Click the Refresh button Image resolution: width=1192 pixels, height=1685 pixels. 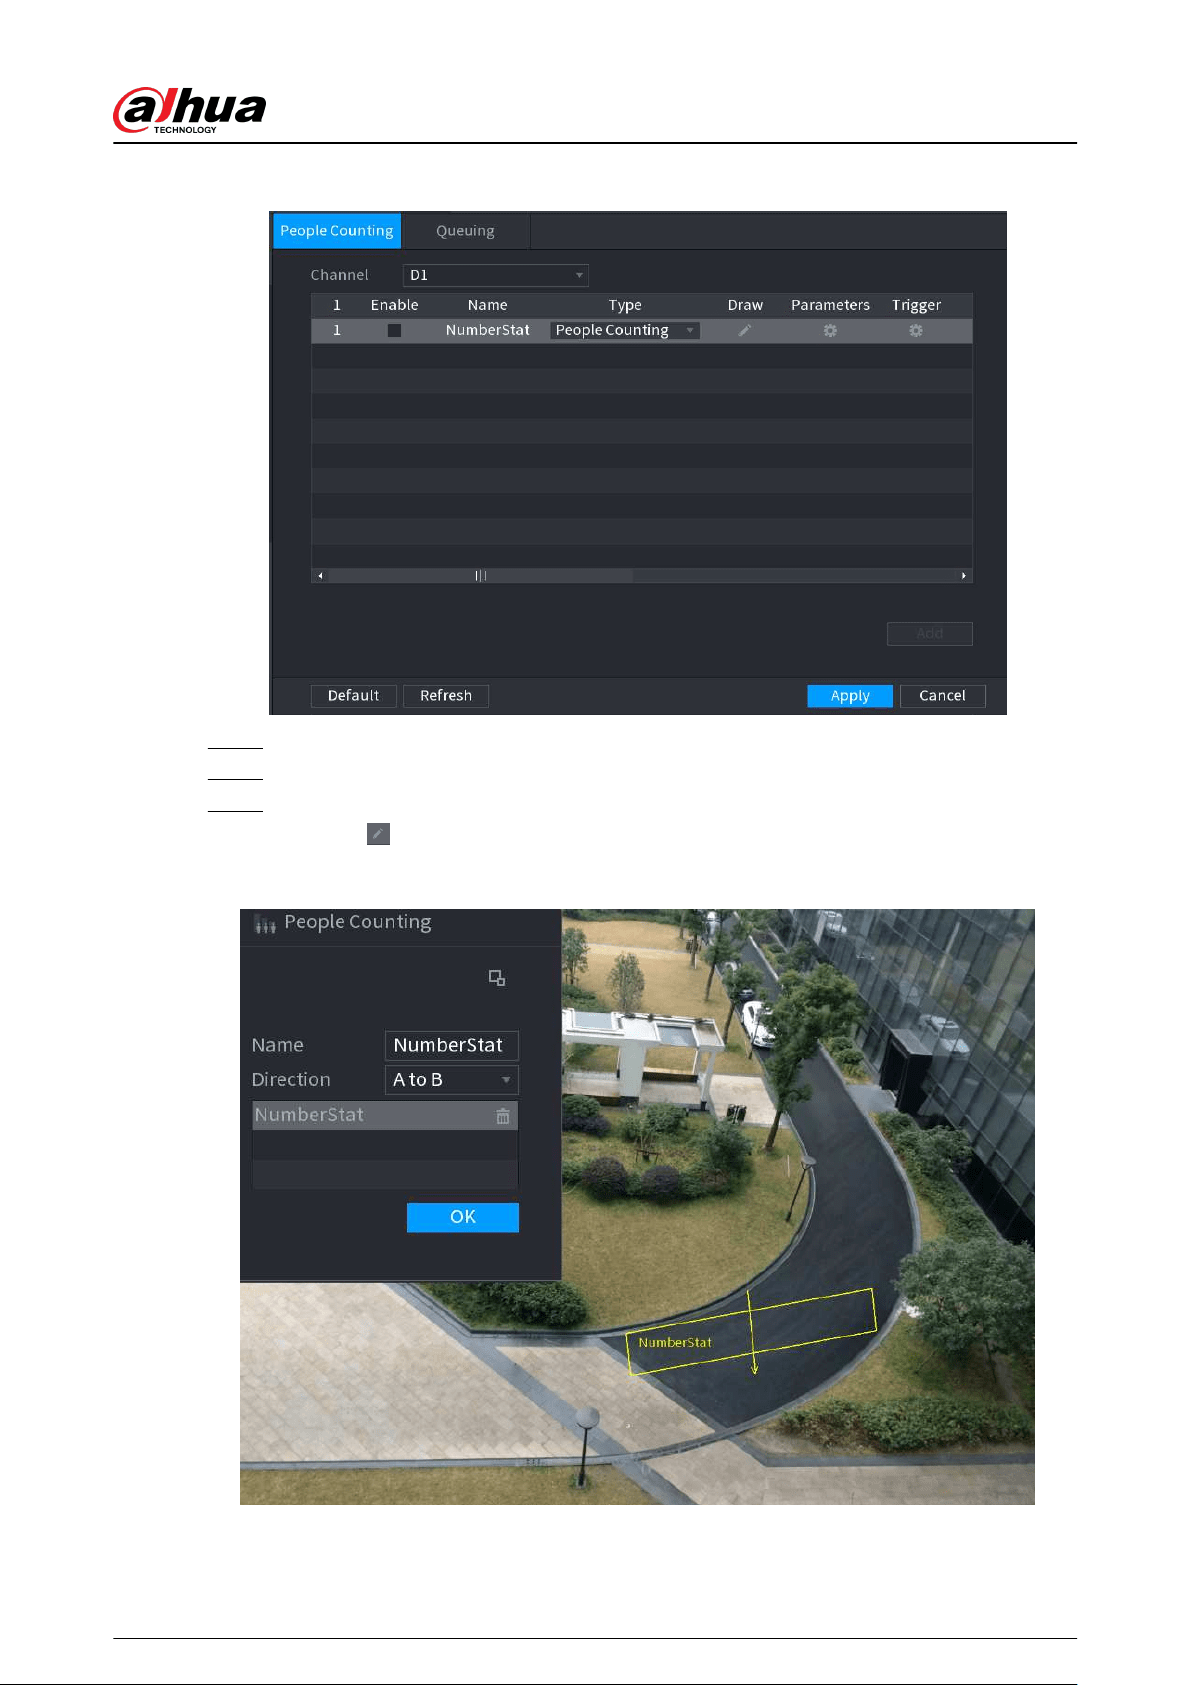(x=446, y=696)
